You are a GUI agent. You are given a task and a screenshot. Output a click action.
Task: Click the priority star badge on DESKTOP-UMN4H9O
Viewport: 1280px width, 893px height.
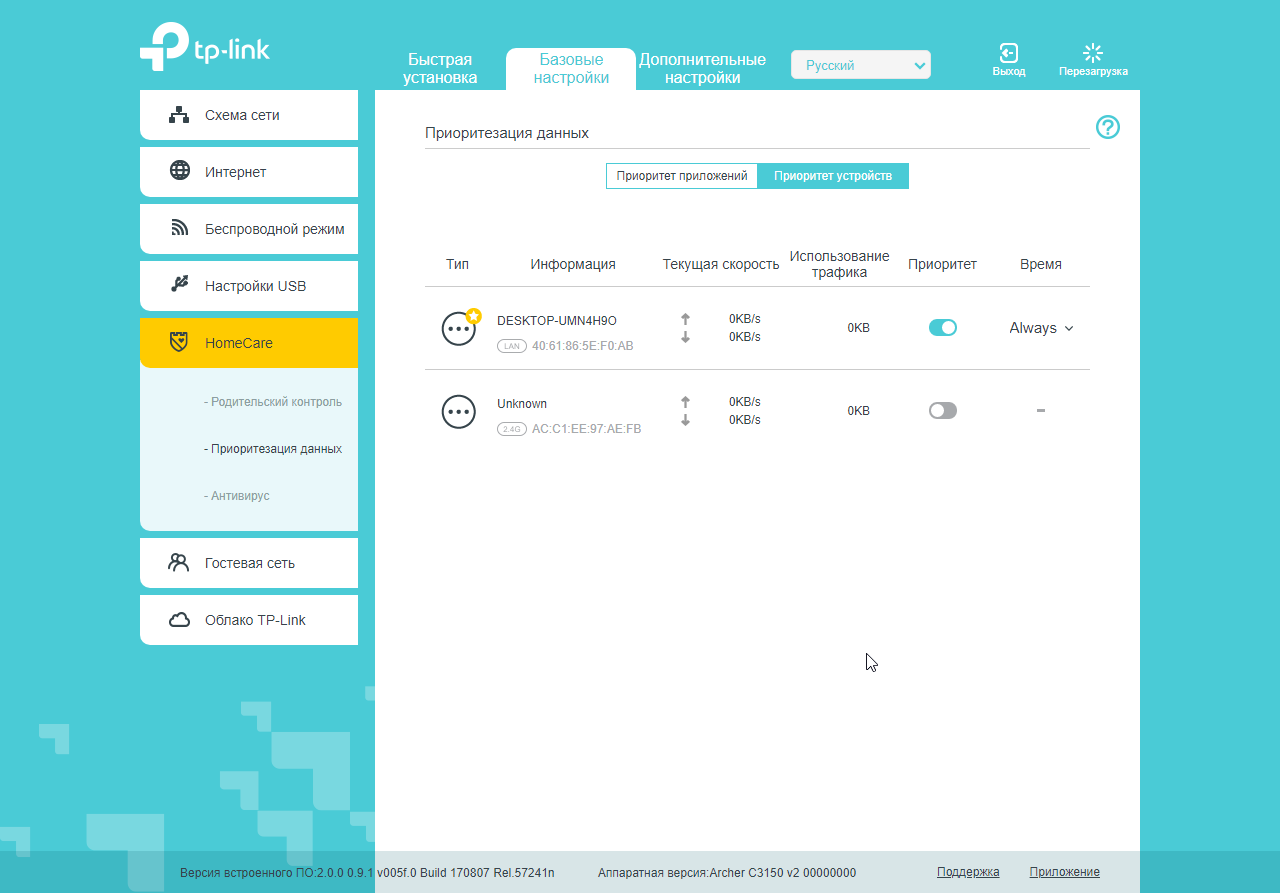474,316
